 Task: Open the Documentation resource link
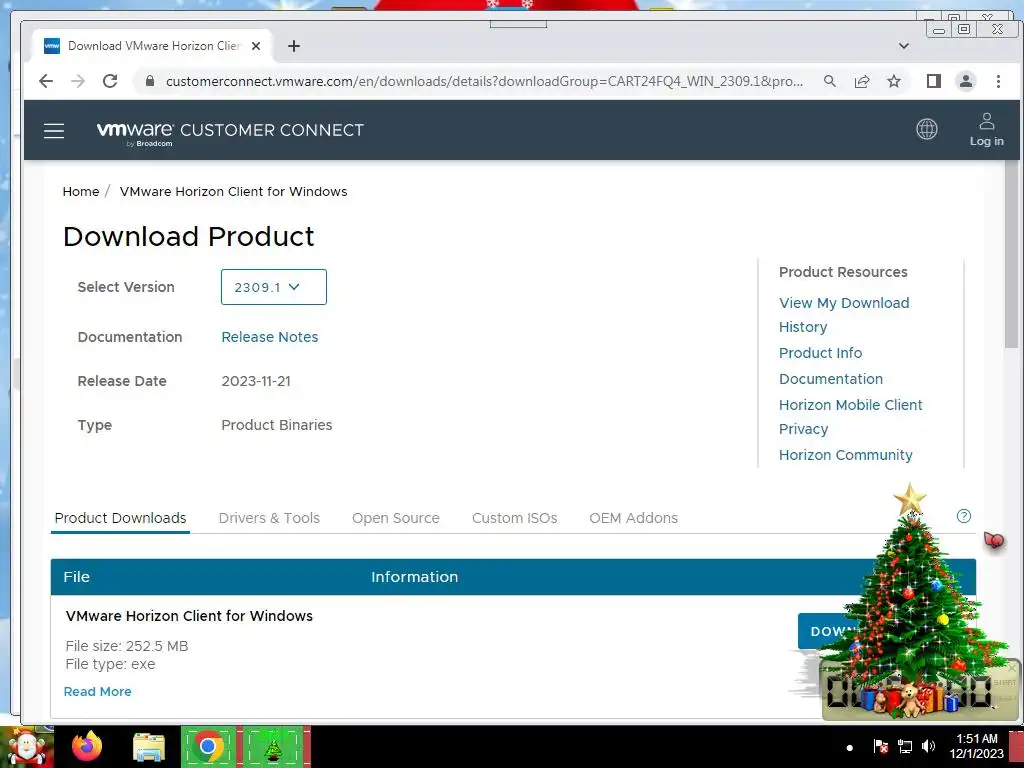click(831, 379)
